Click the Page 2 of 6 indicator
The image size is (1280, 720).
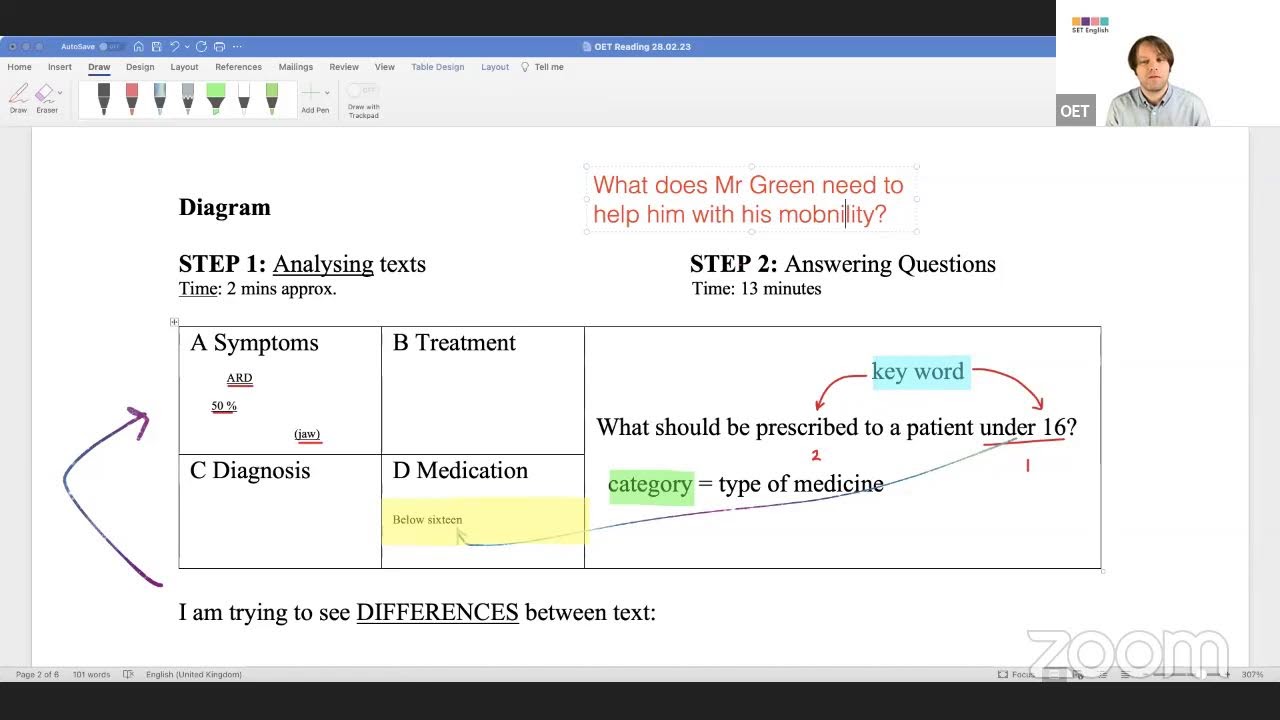click(x=37, y=675)
